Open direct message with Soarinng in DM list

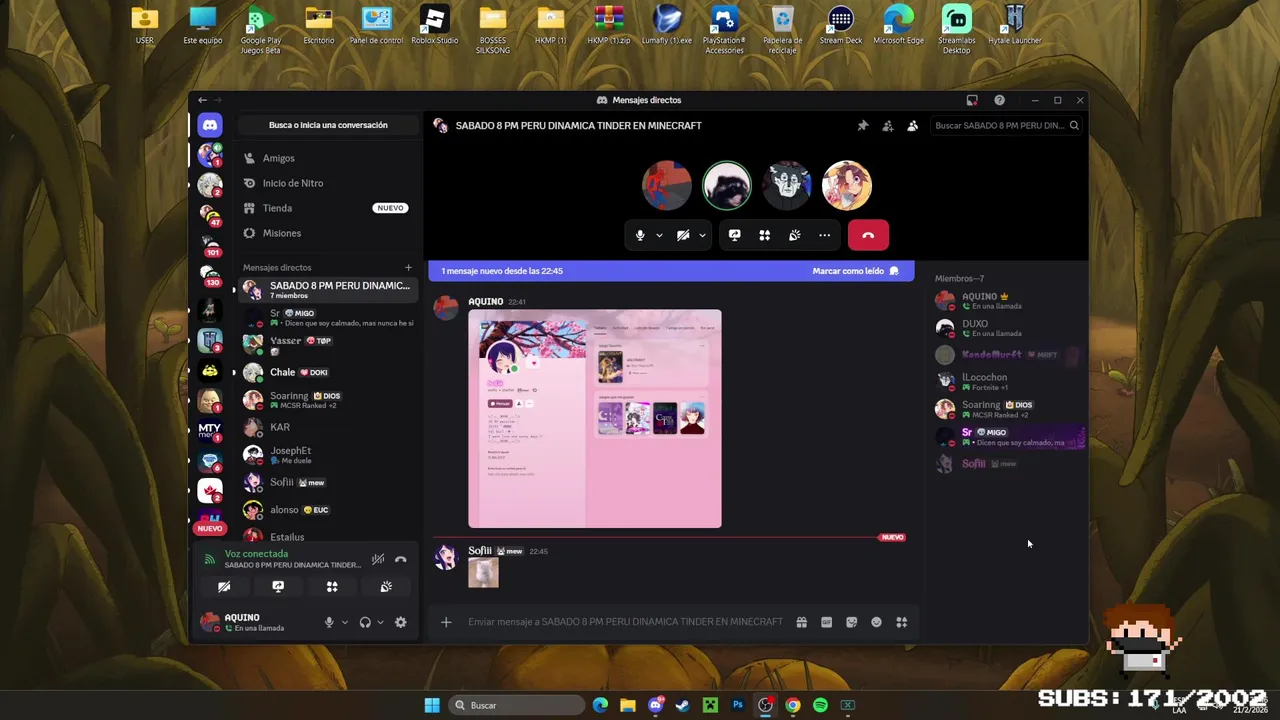pos(327,400)
